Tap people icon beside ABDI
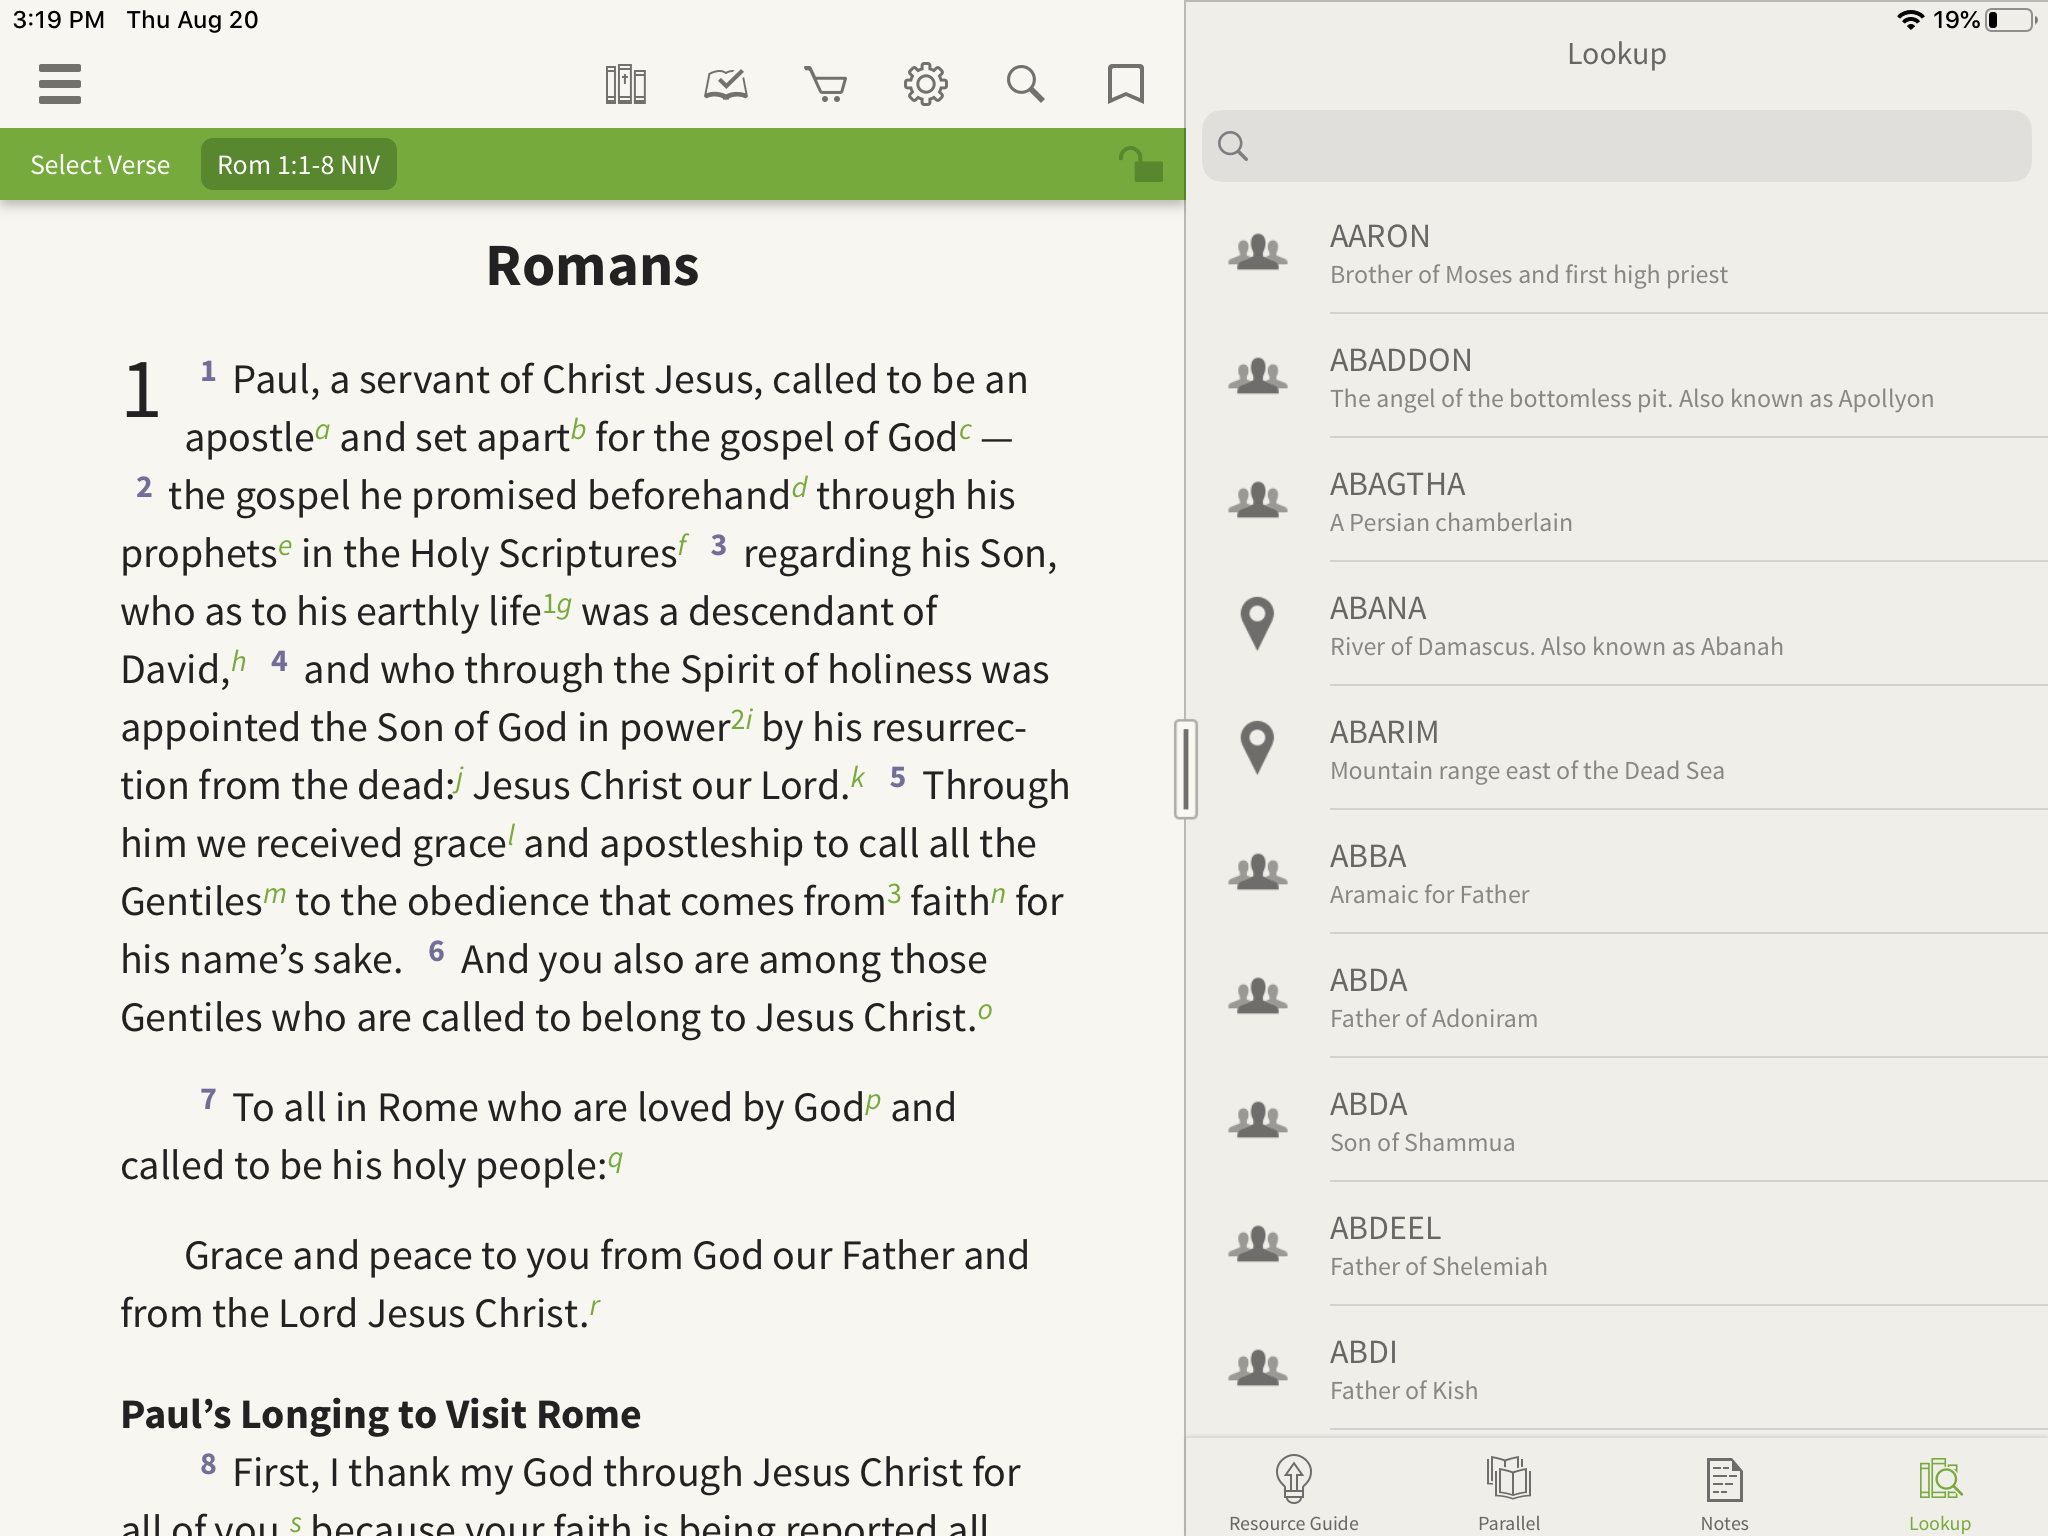2048x1536 pixels. (x=1258, y=1368)
